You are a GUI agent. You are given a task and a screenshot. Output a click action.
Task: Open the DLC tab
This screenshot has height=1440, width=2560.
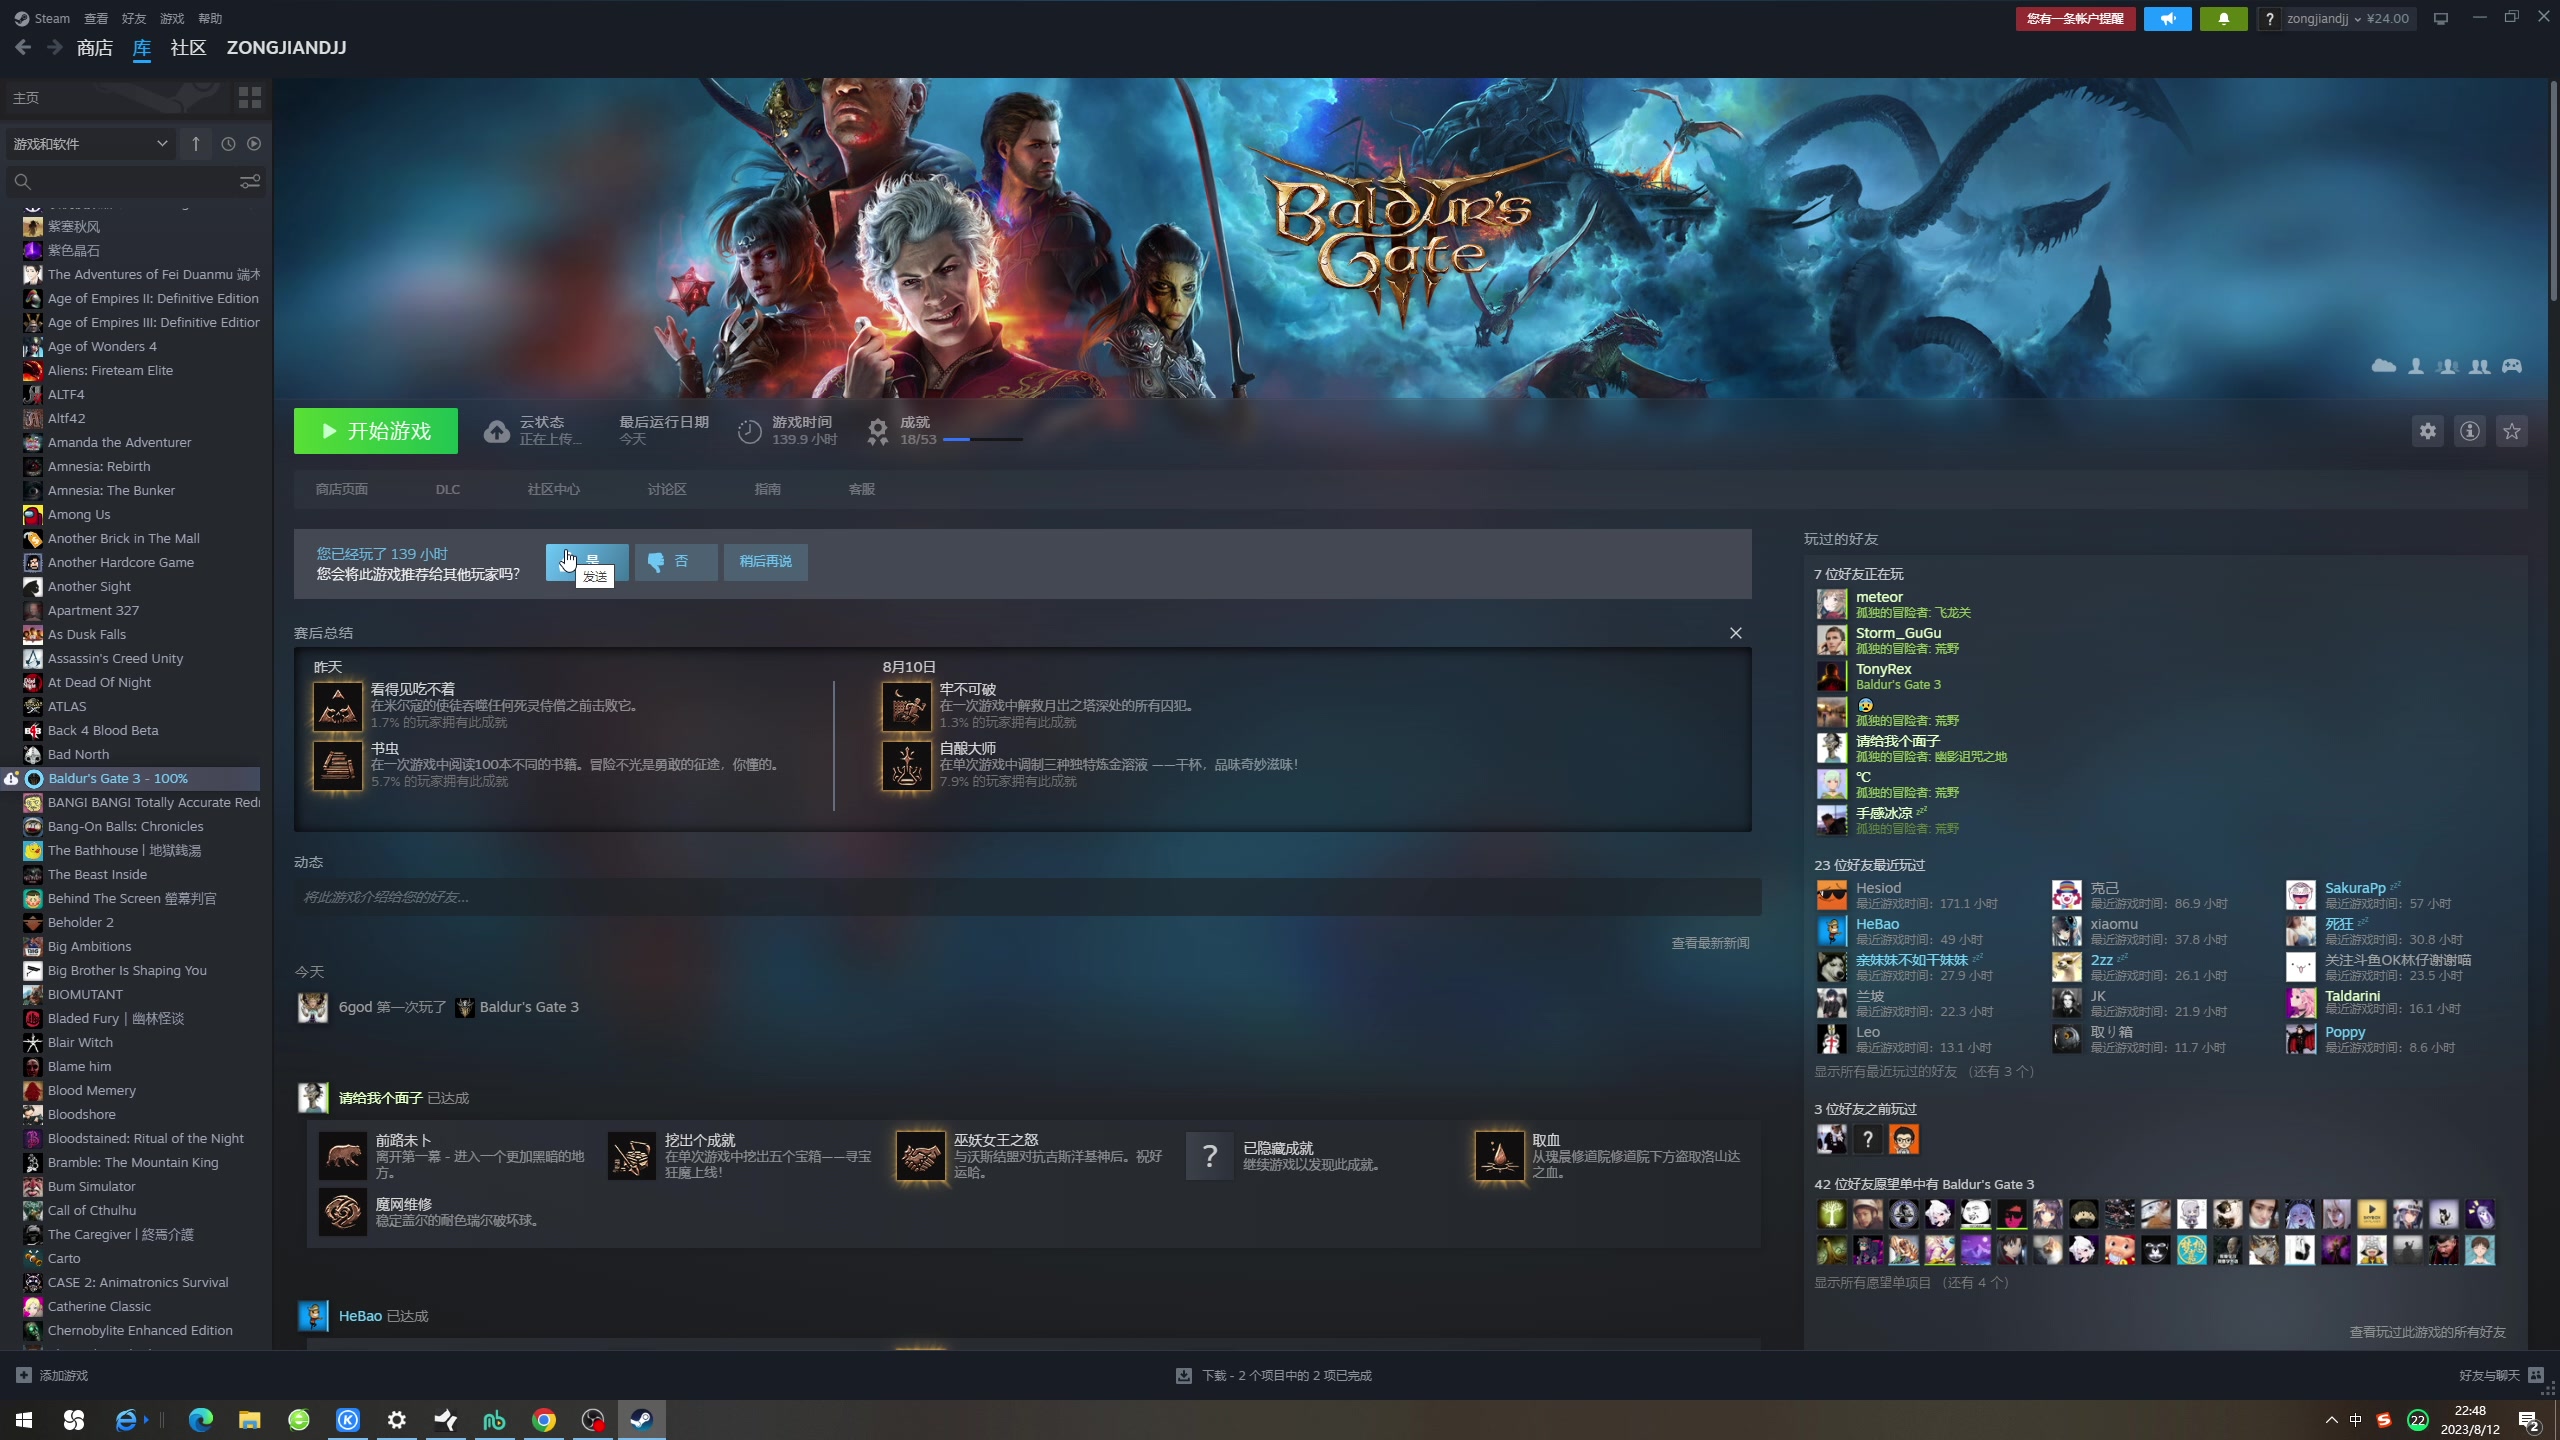point(447,489)
